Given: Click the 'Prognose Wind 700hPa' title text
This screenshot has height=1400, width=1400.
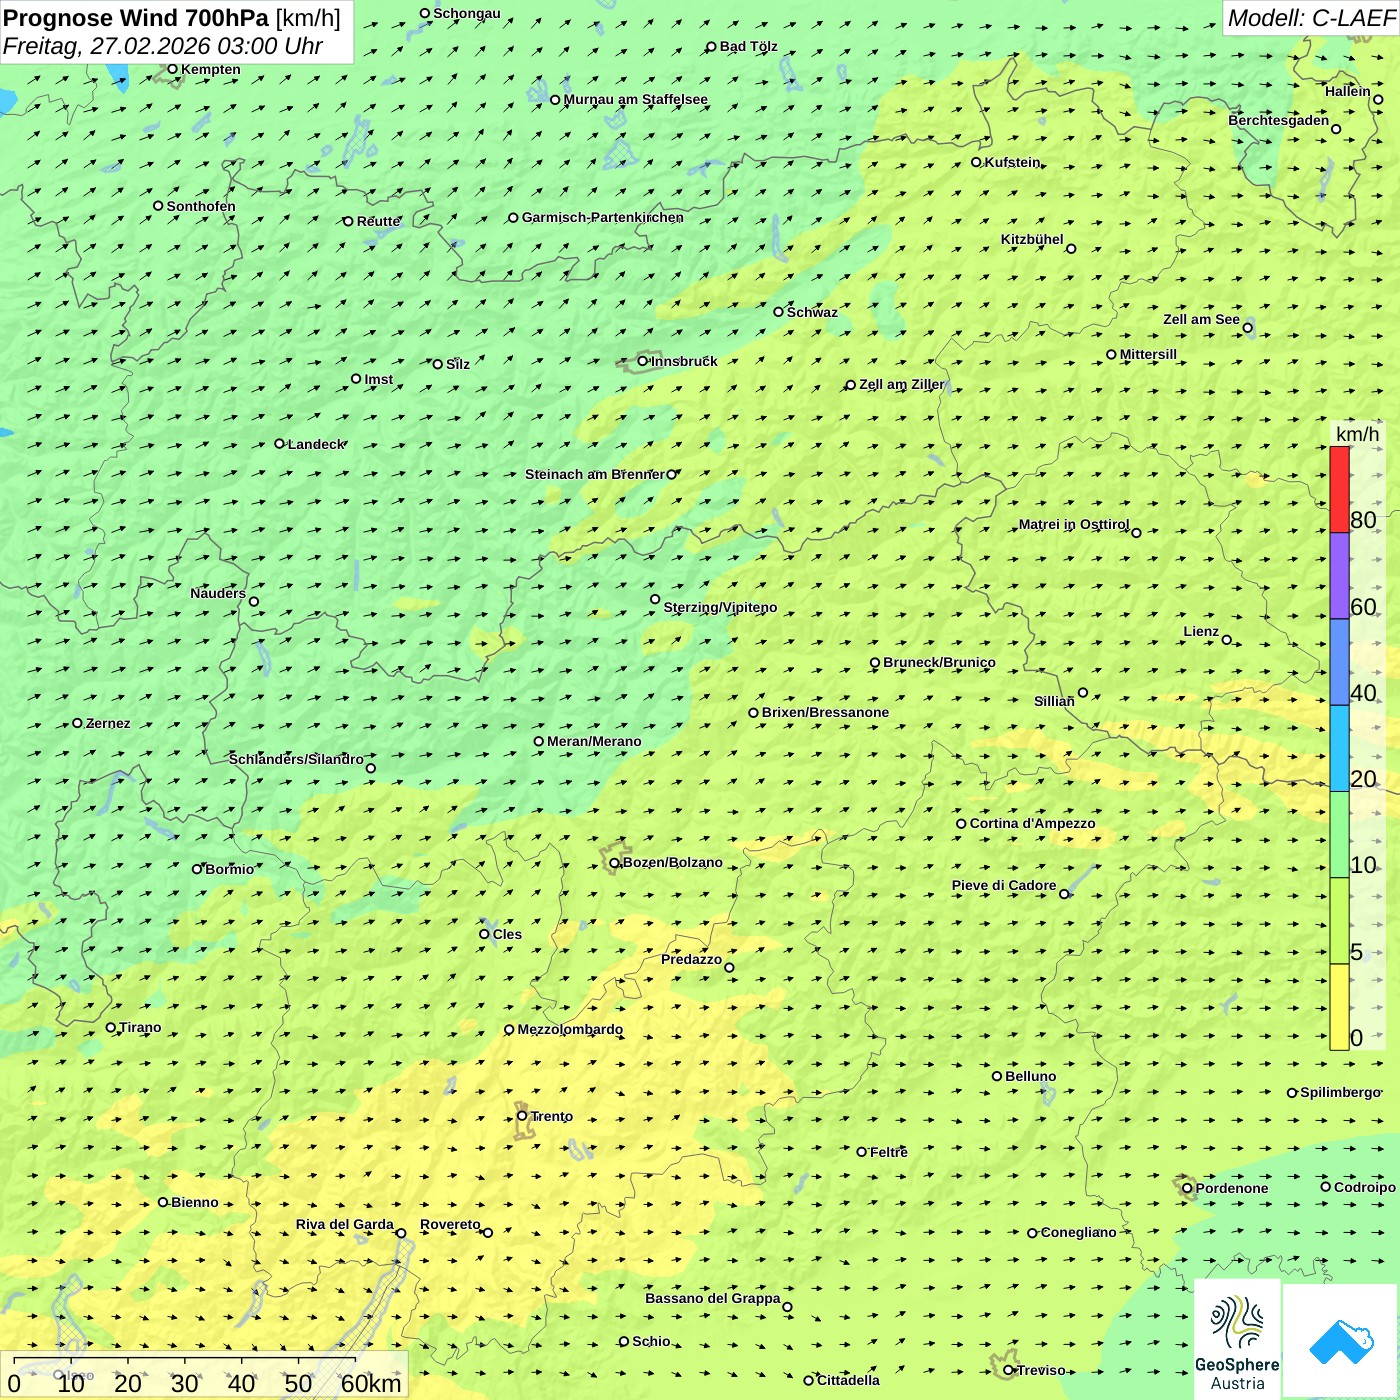Looking at the screenshot, I should [x=136, y=18].
